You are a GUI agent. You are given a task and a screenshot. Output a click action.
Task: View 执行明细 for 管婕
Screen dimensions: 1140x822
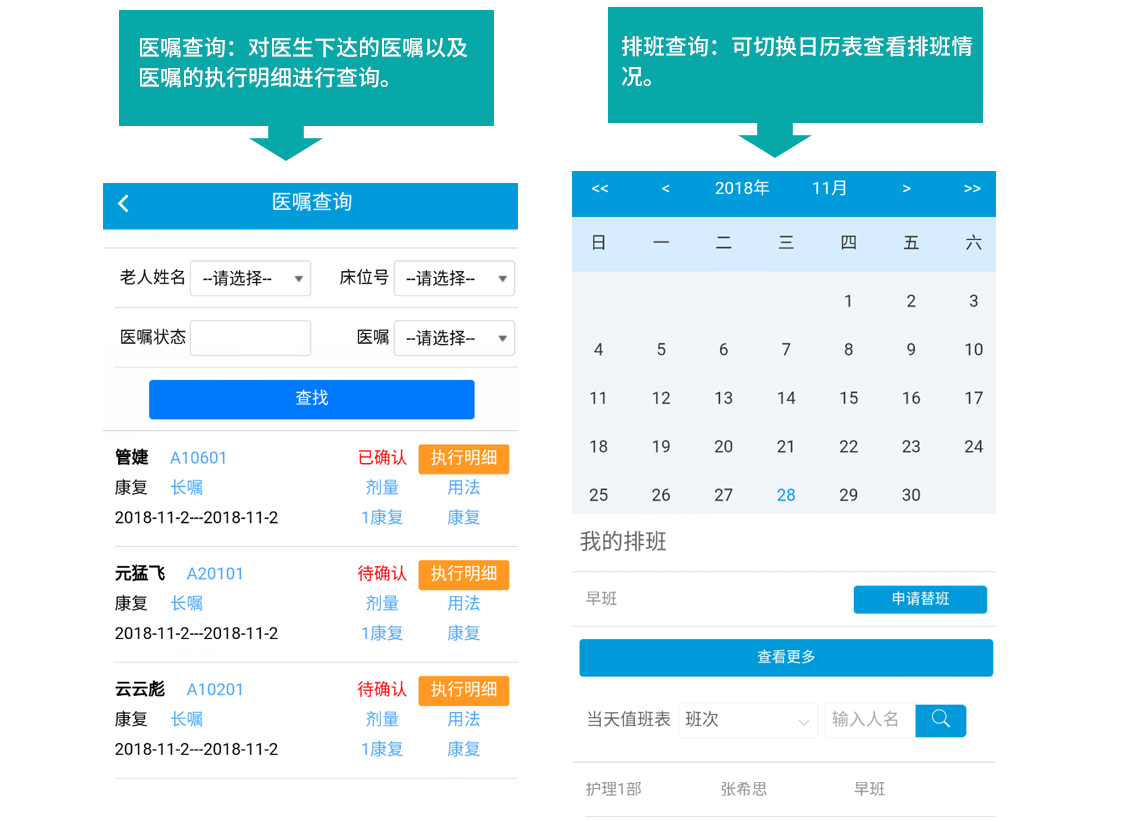coord(463,459)
